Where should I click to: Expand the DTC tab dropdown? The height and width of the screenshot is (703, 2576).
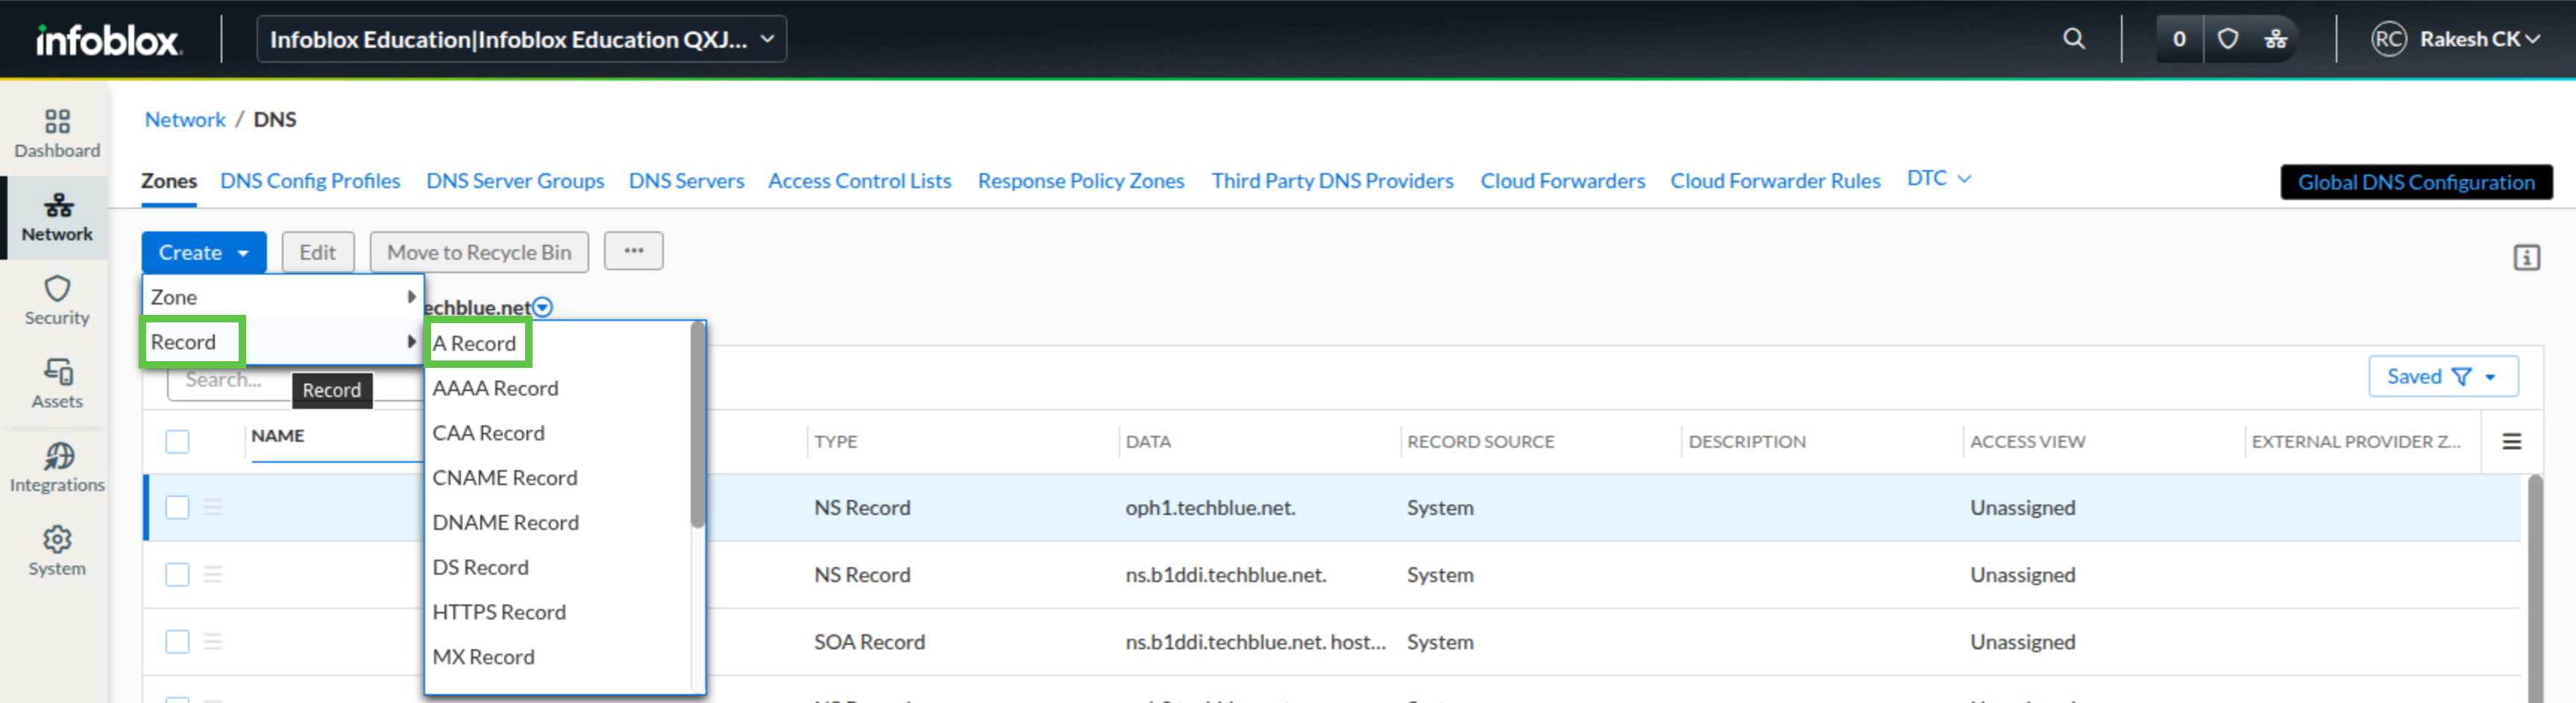(1938, 178)
